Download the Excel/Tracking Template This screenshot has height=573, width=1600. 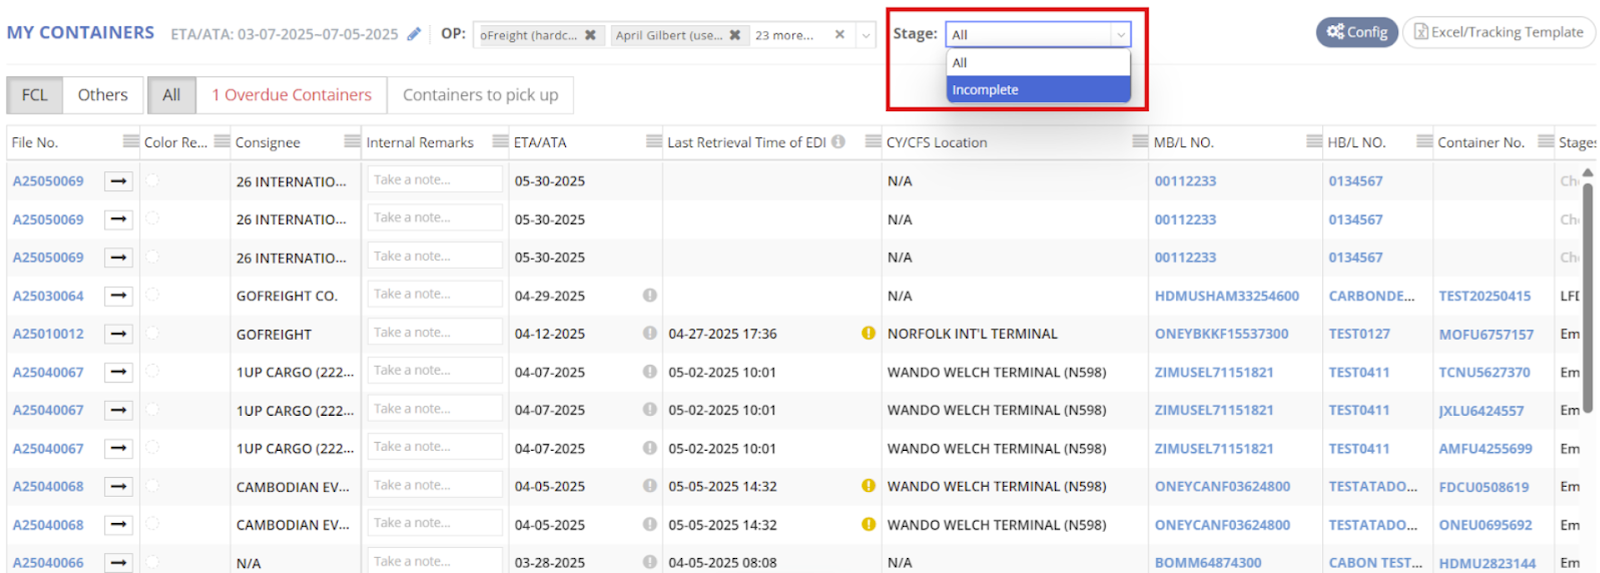click(x=1498, y=32)
